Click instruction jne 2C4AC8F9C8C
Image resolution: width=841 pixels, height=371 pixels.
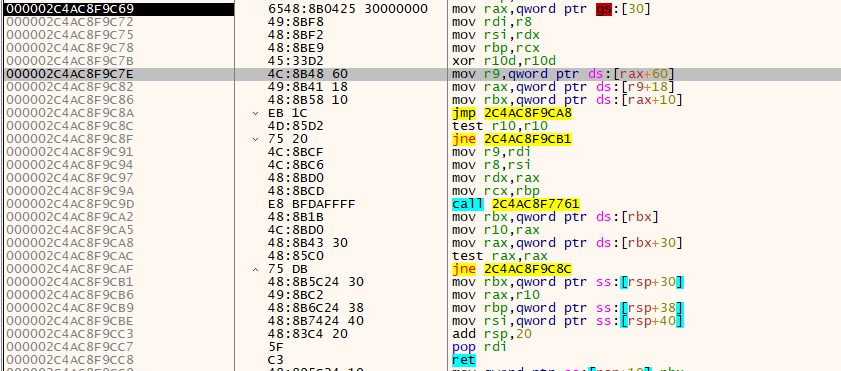[x=512, y=270]
